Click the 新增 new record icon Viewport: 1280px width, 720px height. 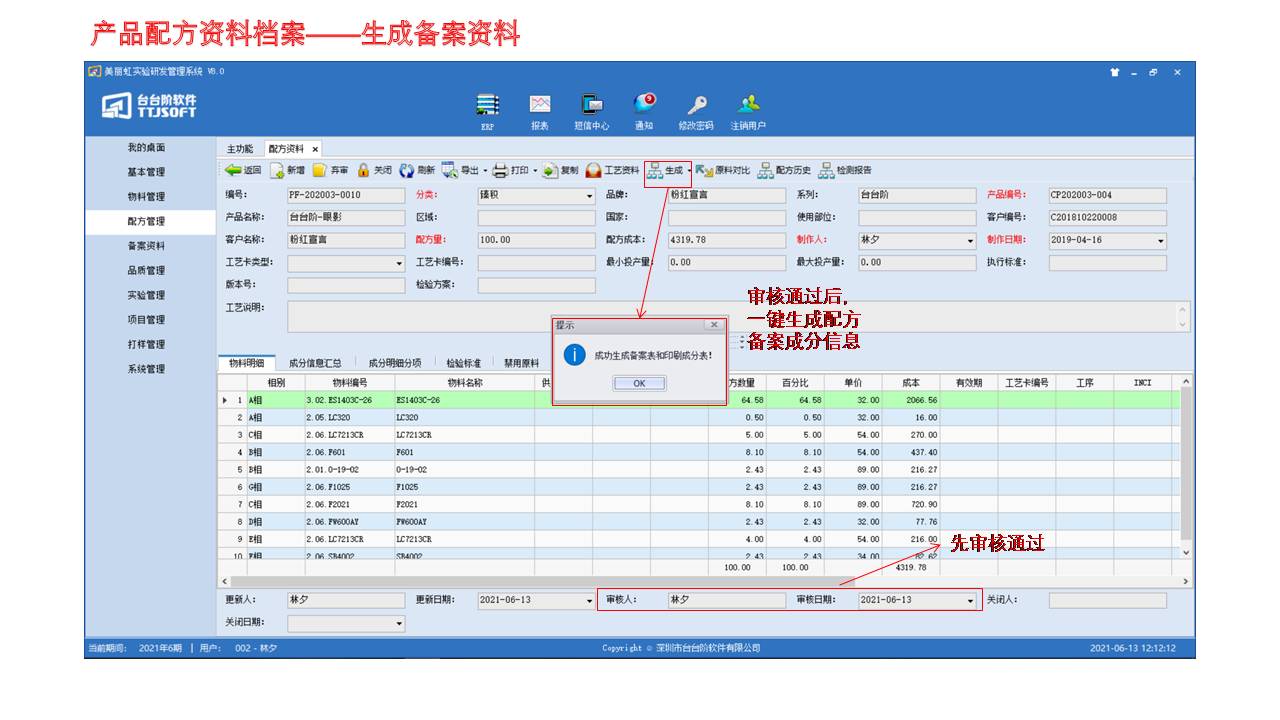click(276, 171)
